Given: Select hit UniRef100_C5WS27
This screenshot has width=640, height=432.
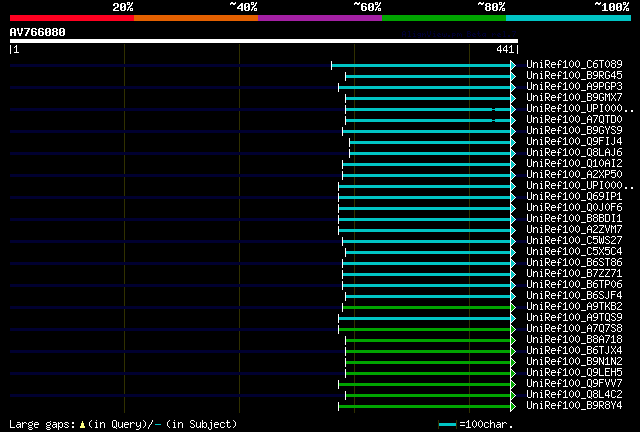Looking at the screenshot, I should click(574, 241).
